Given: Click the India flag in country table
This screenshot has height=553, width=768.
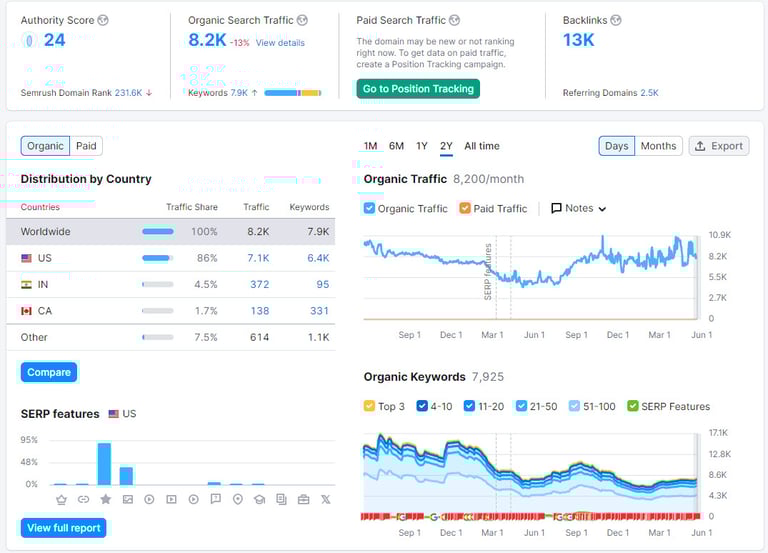Looking at the screenshot, I should tap(26, 285).
